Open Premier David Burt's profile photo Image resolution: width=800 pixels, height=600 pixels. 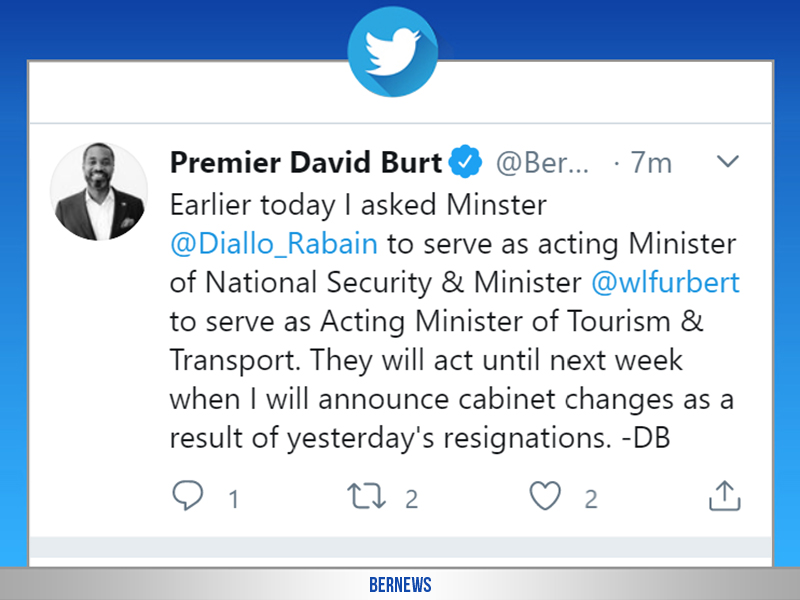[99, 190]
